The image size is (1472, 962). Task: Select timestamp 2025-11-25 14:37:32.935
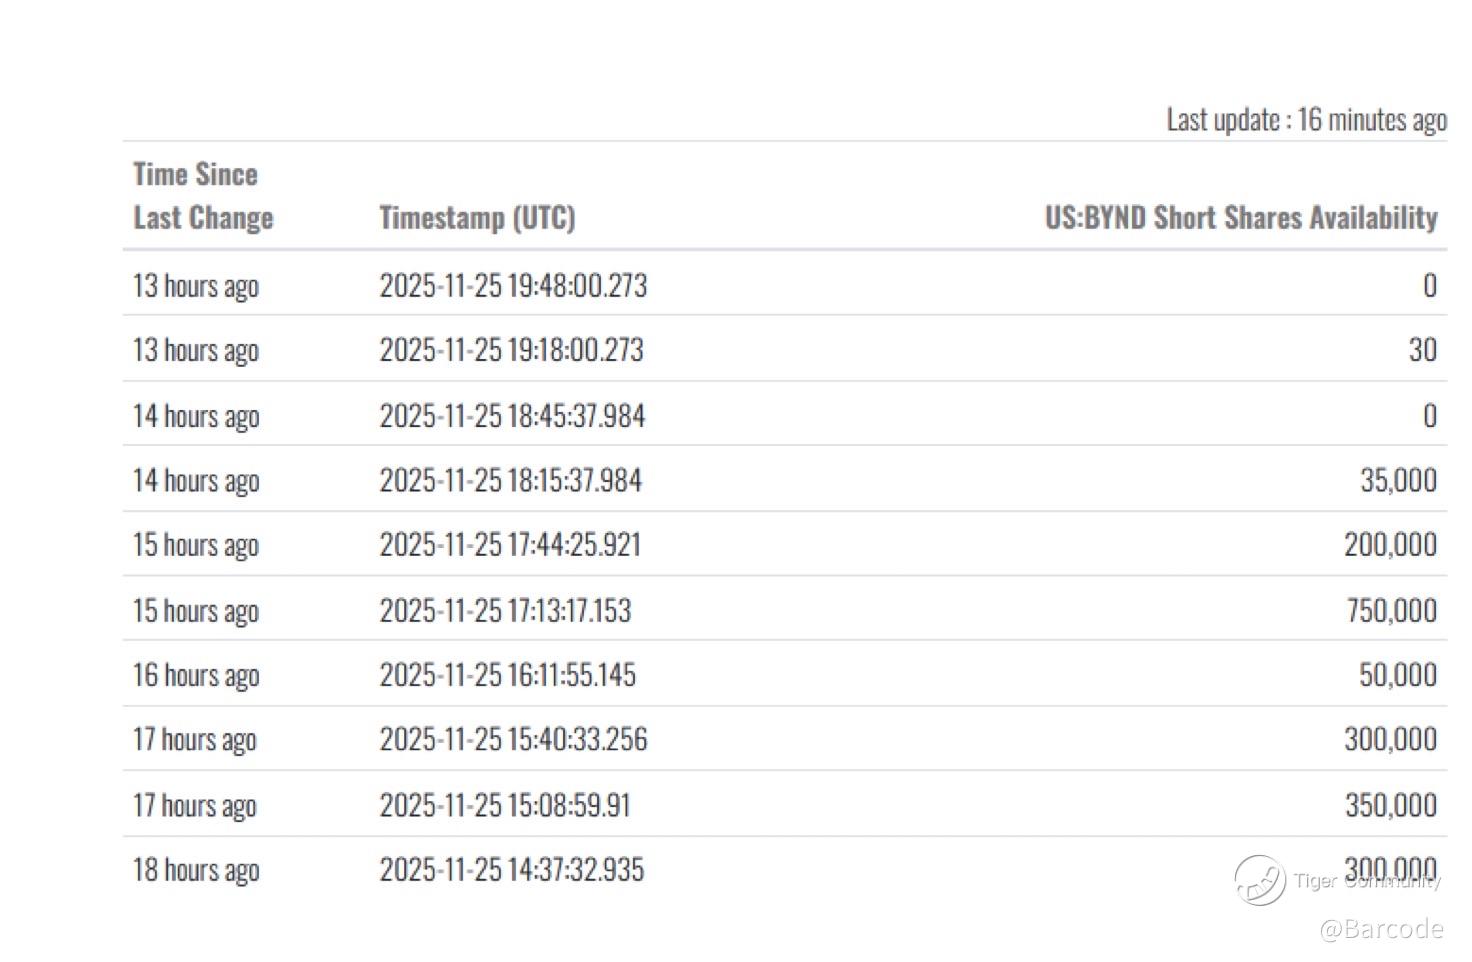coord(511,870)
